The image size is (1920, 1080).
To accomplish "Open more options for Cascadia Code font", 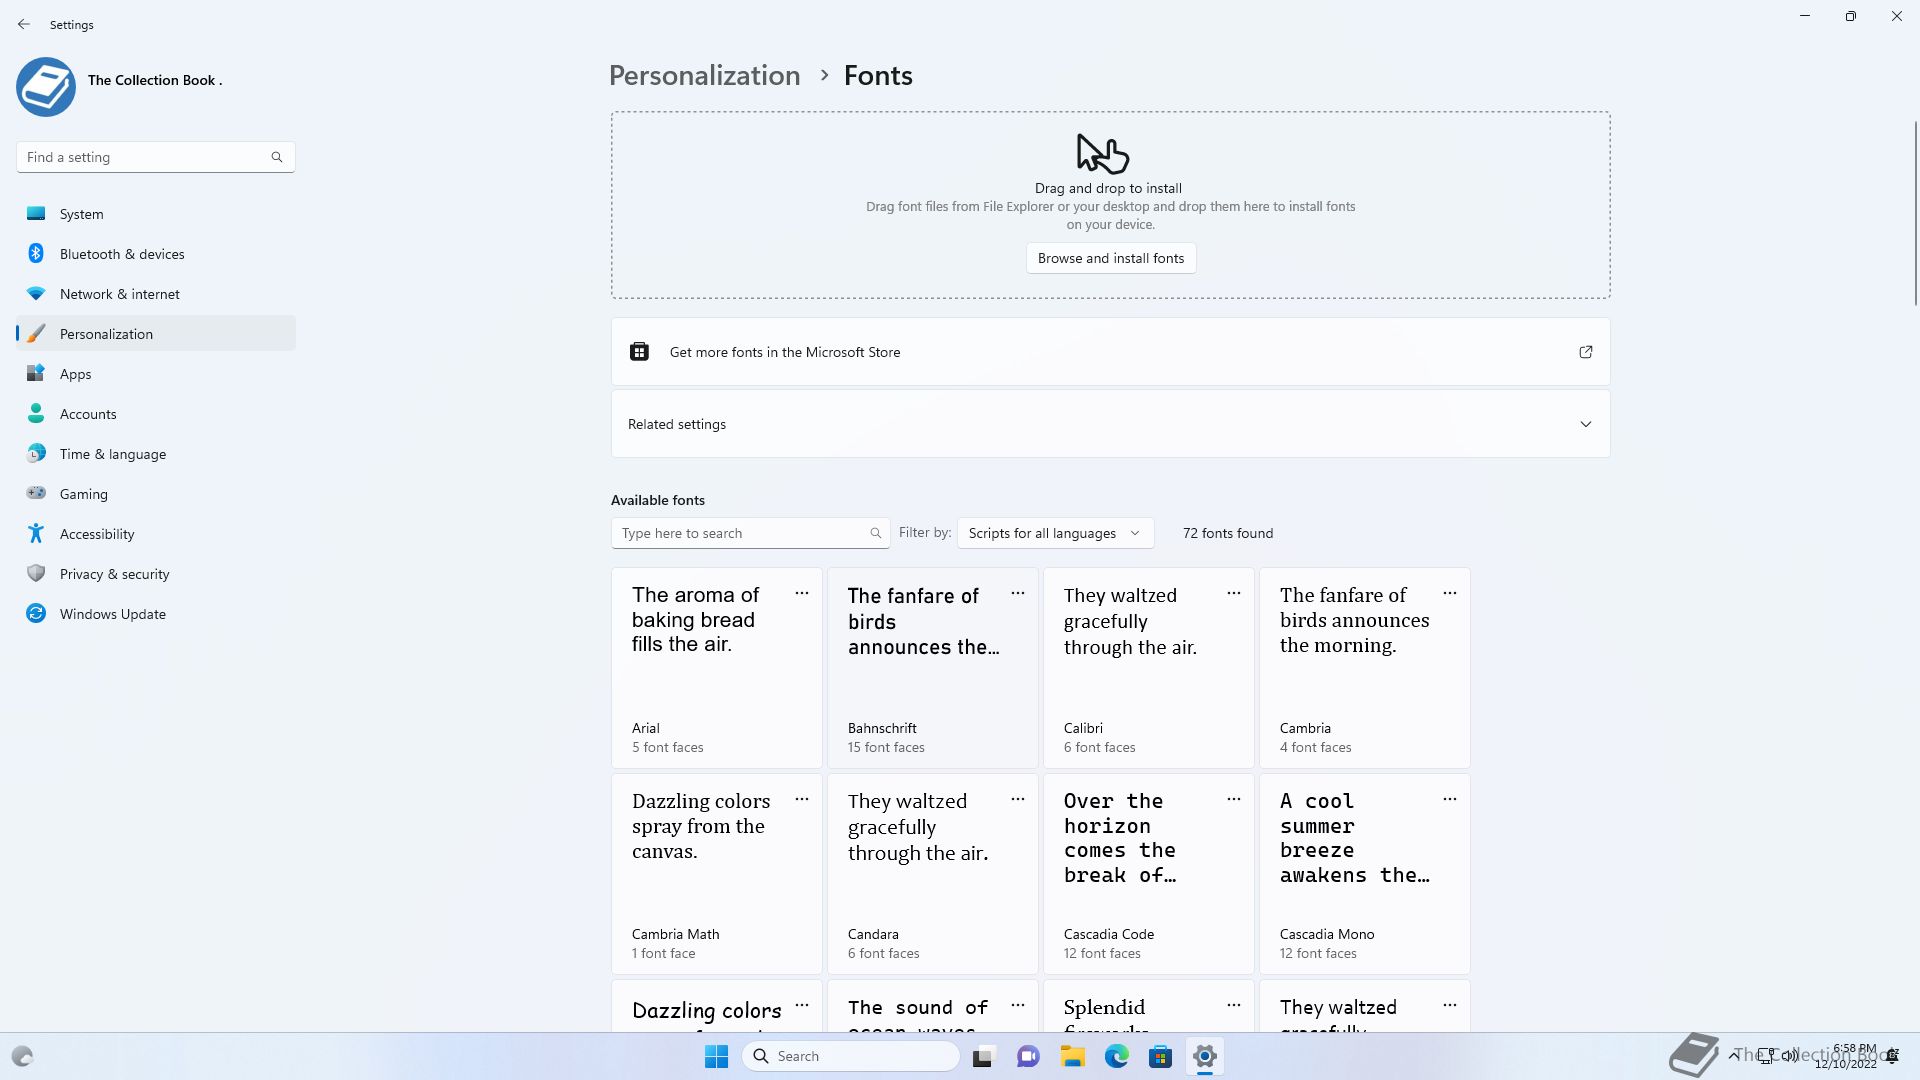I will 1234,800.
